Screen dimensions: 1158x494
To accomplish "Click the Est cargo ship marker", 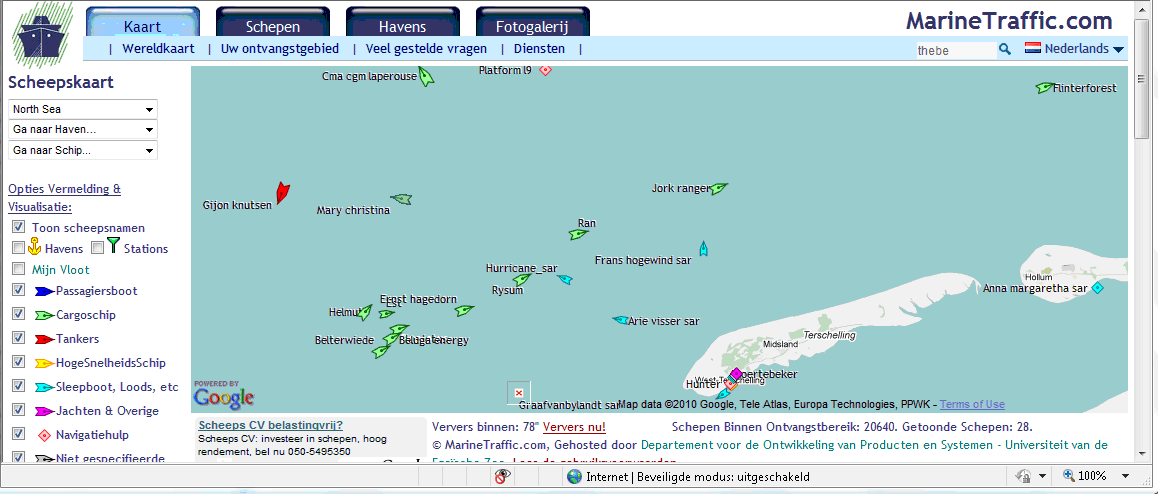I will (x=386, y=314).
